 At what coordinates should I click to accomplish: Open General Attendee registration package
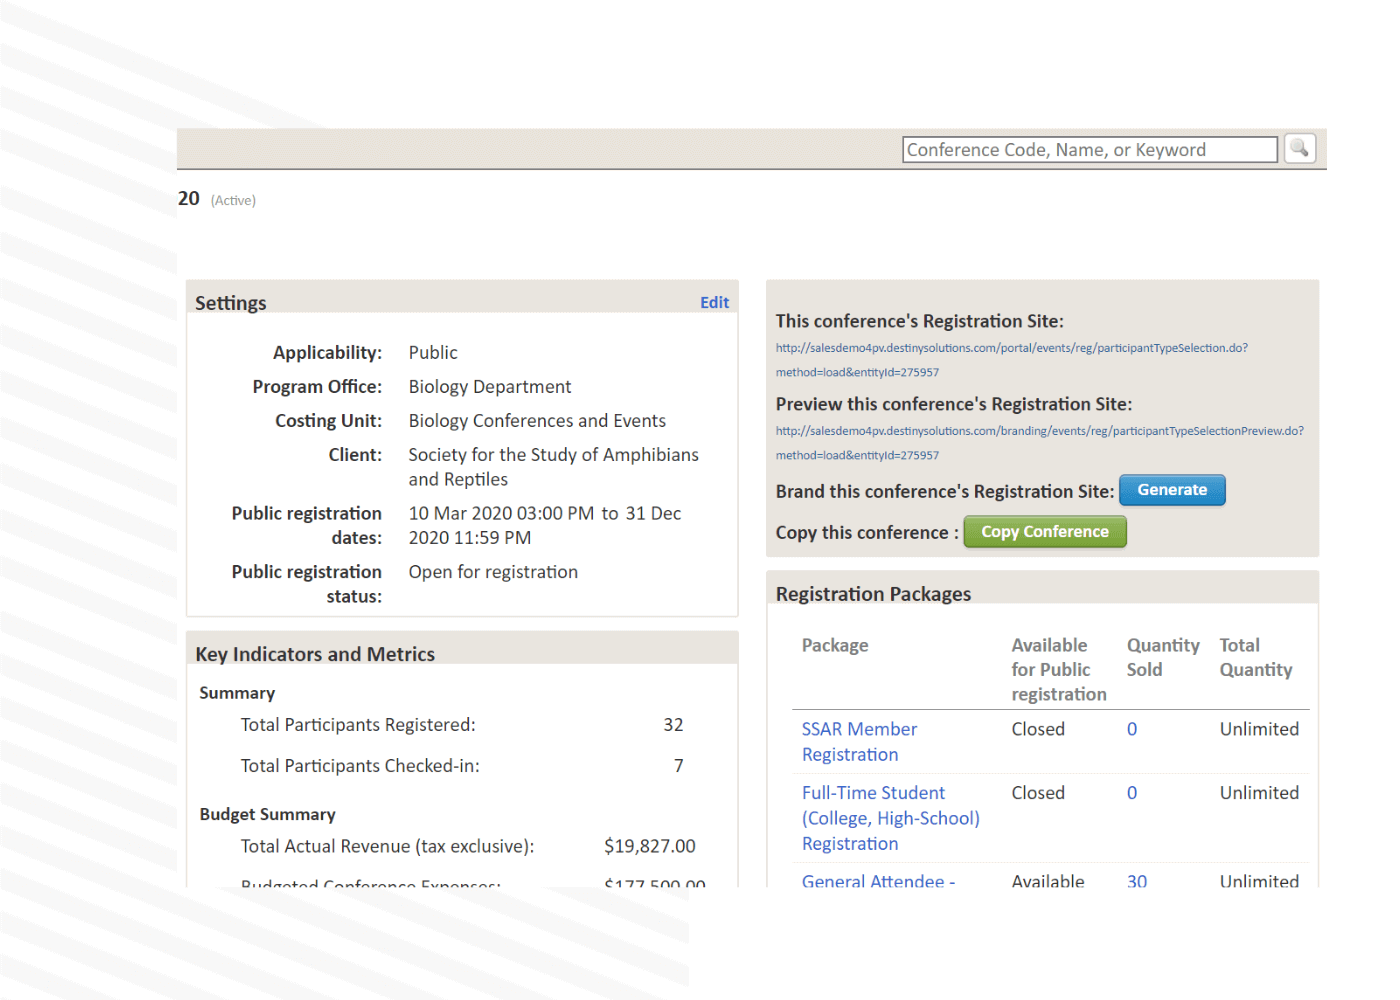(877, 881)
